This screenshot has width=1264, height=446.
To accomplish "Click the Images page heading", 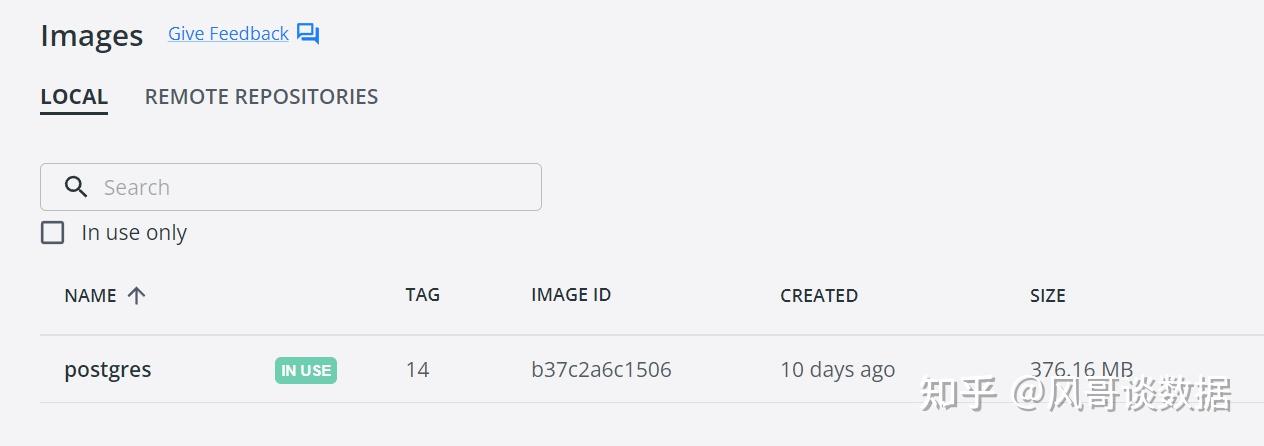I will tap(92, 36).
